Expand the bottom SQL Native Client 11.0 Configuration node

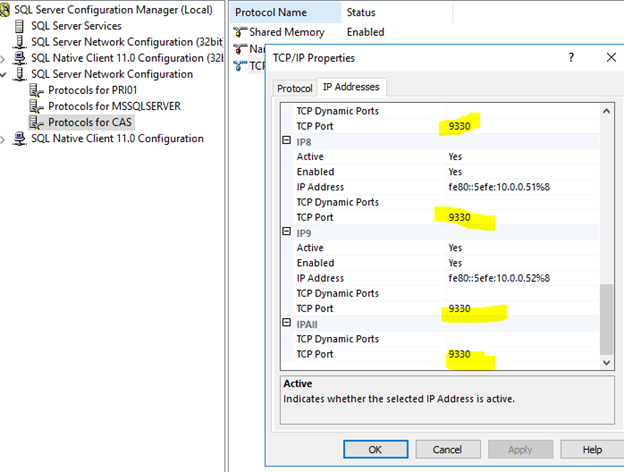[x=3, y=140]
